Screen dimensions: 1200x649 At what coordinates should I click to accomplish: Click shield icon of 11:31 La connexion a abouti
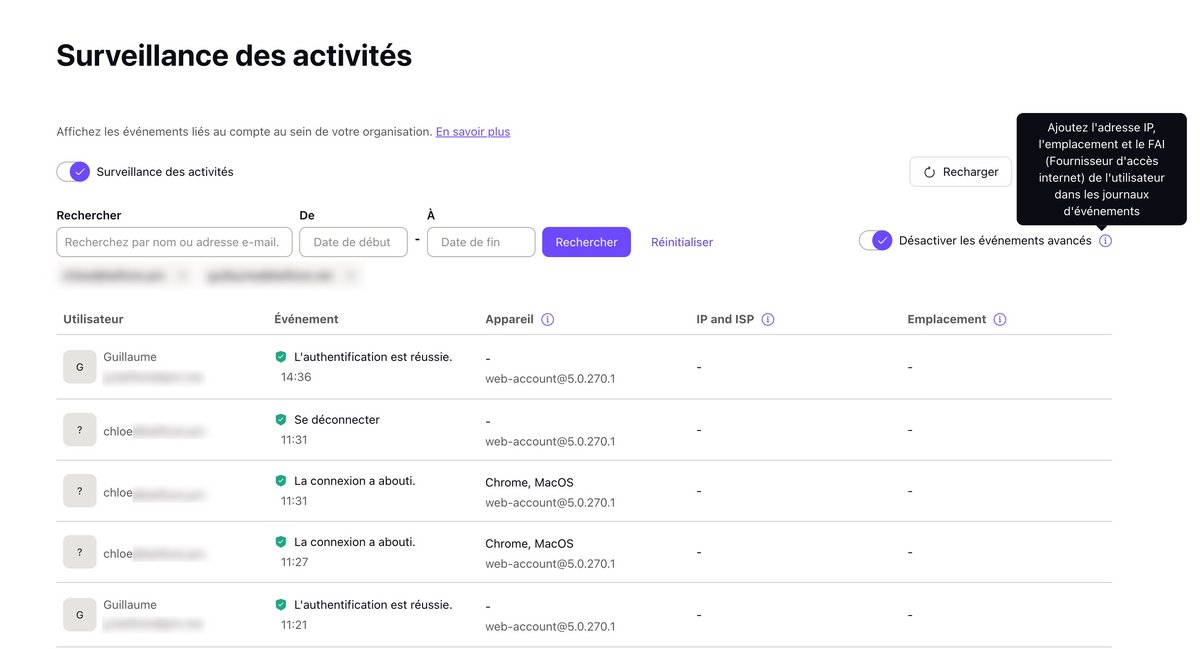pyautogui.click(x=281, y=481)
